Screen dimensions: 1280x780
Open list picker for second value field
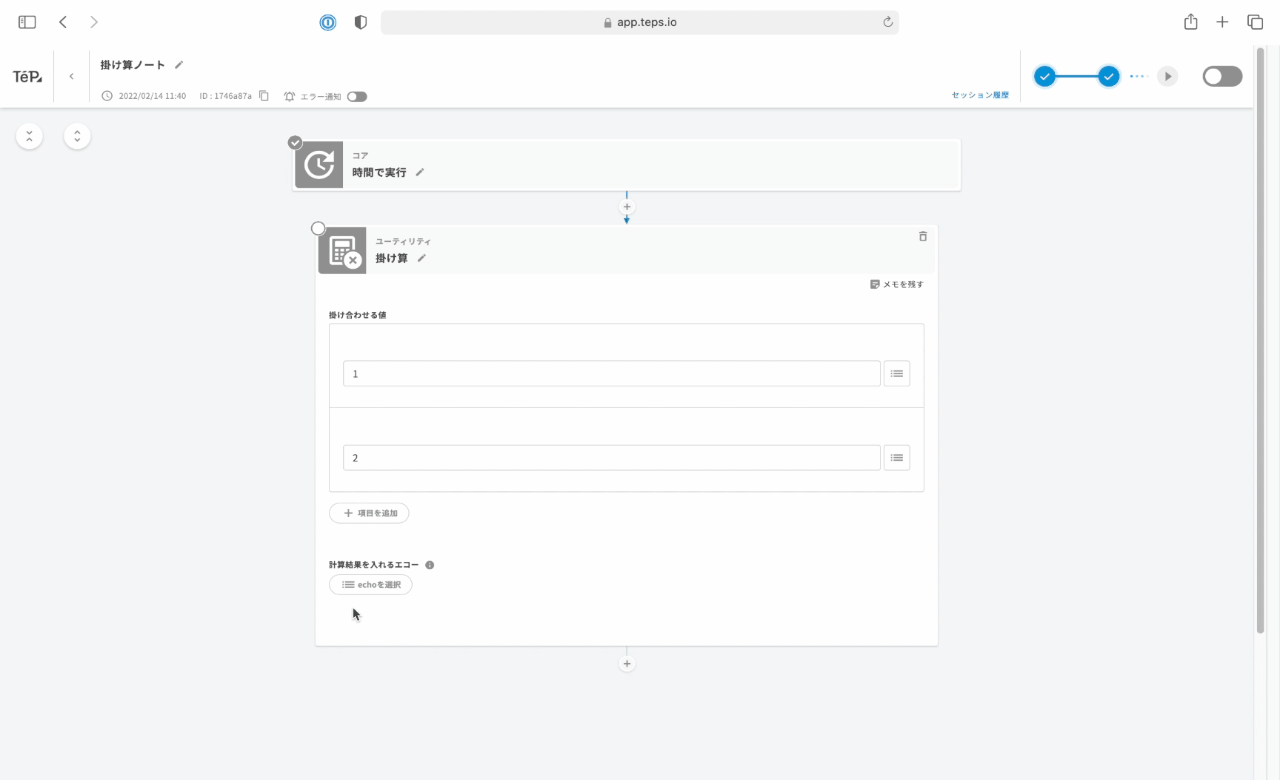896,458
